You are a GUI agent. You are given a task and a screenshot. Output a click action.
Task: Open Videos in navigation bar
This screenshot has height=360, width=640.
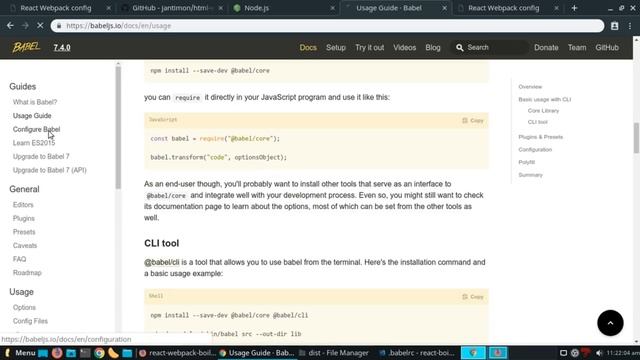[404, 48]
